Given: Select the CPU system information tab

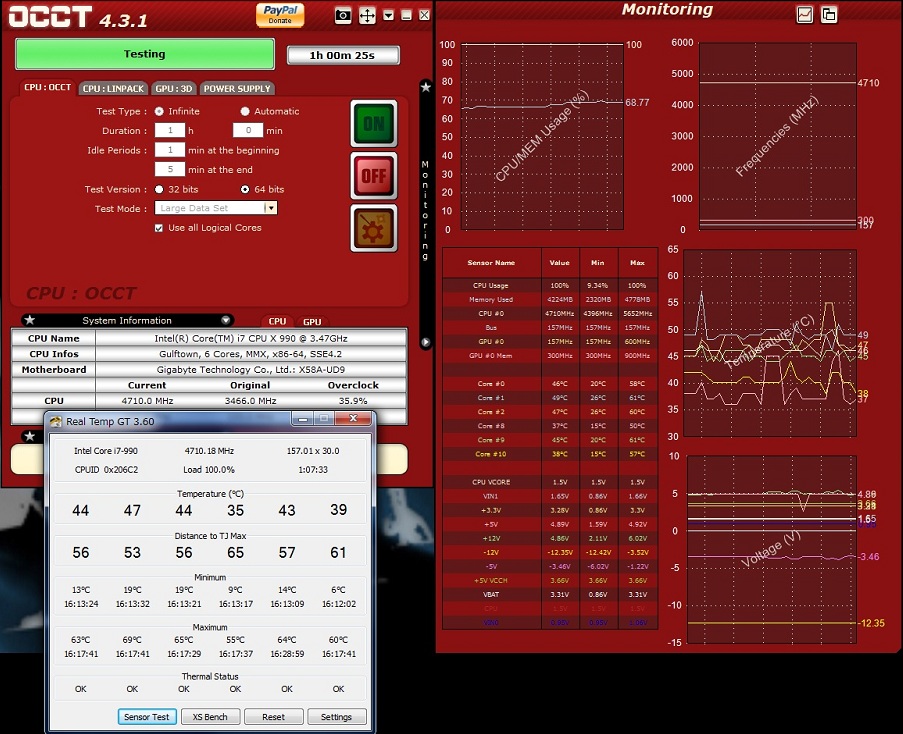Looking at the screenshot, I should click(277, 321).
